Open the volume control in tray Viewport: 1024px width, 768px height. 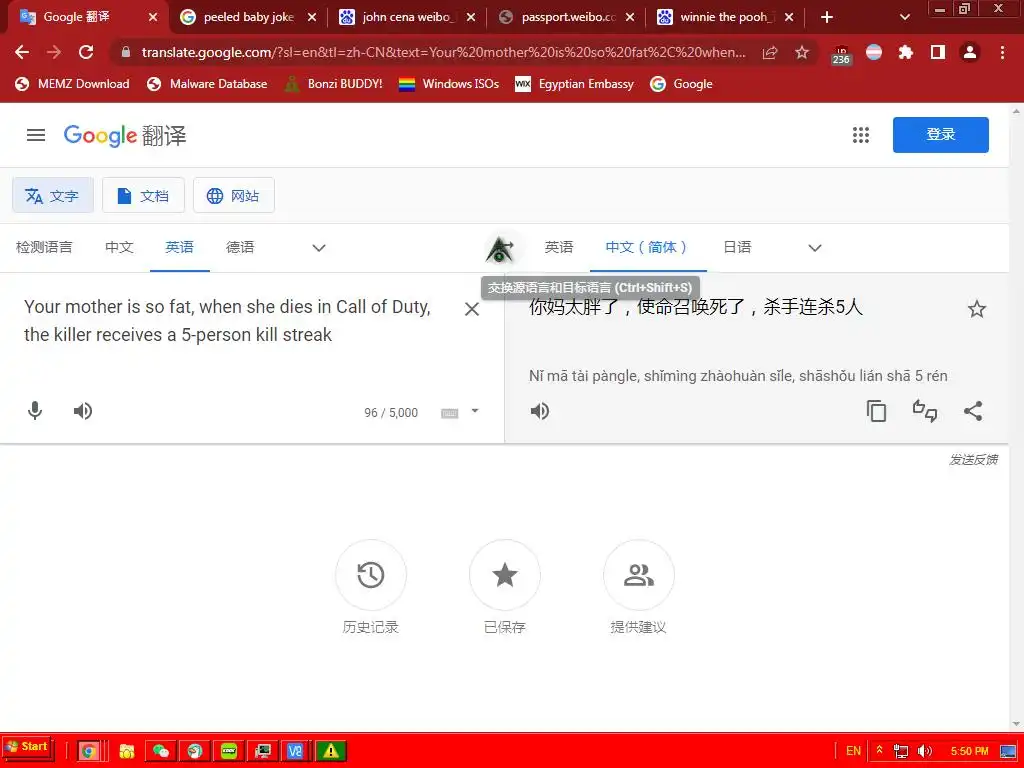[924, 751]
